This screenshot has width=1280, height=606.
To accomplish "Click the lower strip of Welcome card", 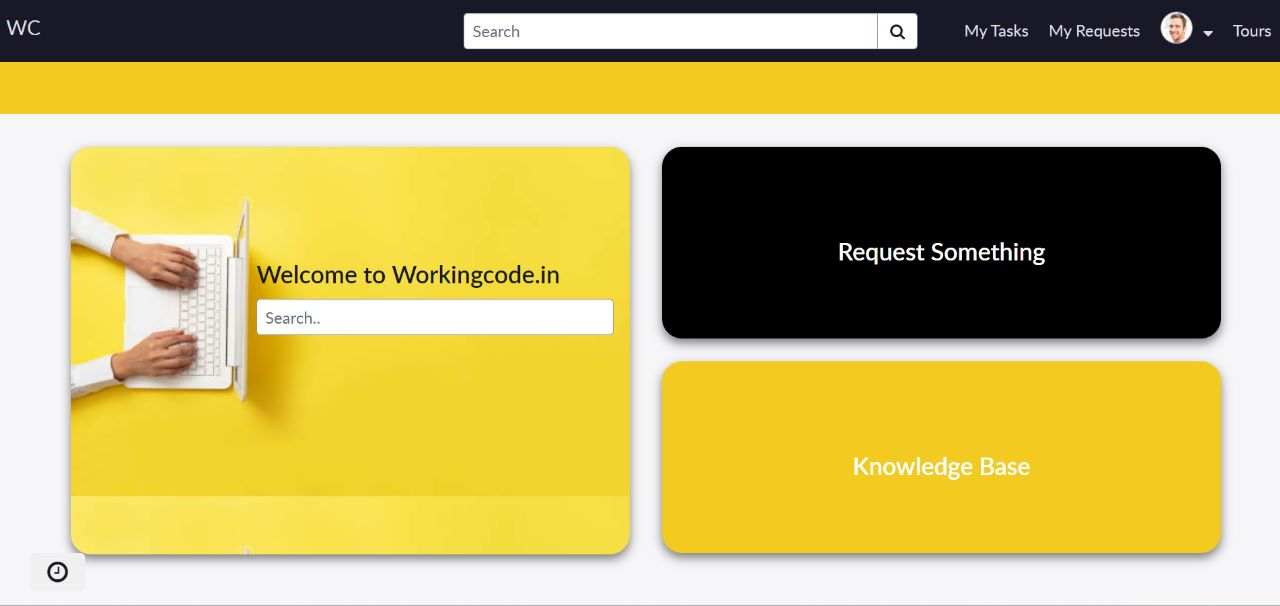I will coord(350,525).
